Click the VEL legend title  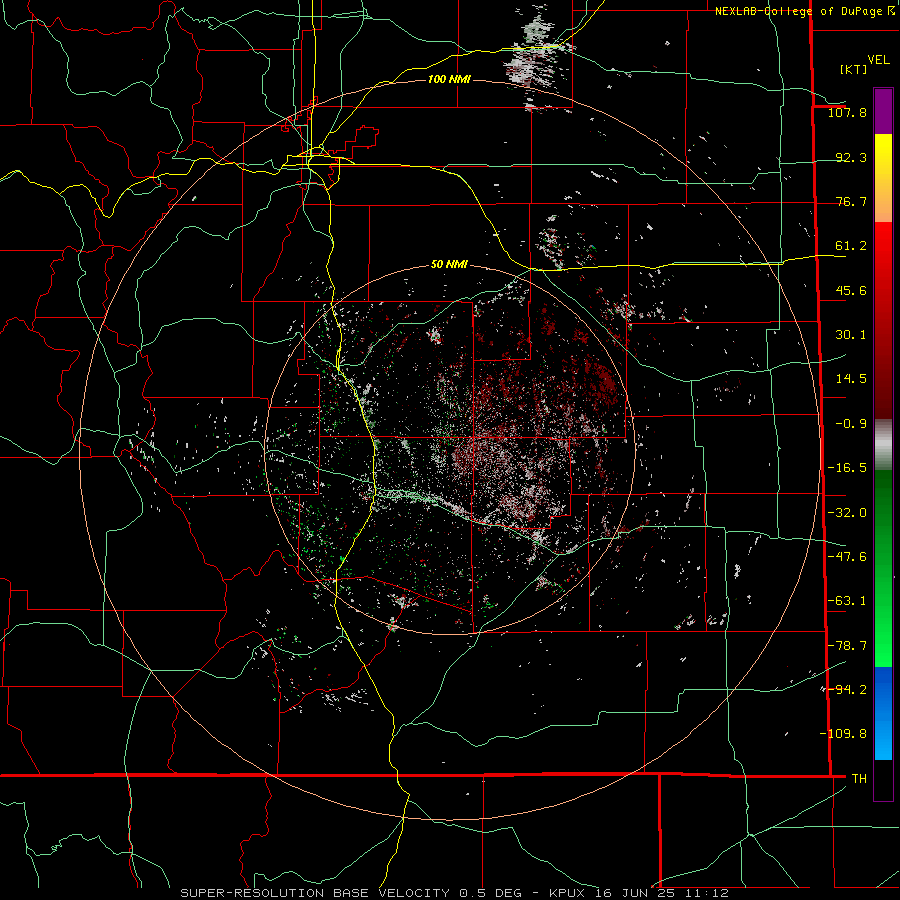(x=878, y=60)
